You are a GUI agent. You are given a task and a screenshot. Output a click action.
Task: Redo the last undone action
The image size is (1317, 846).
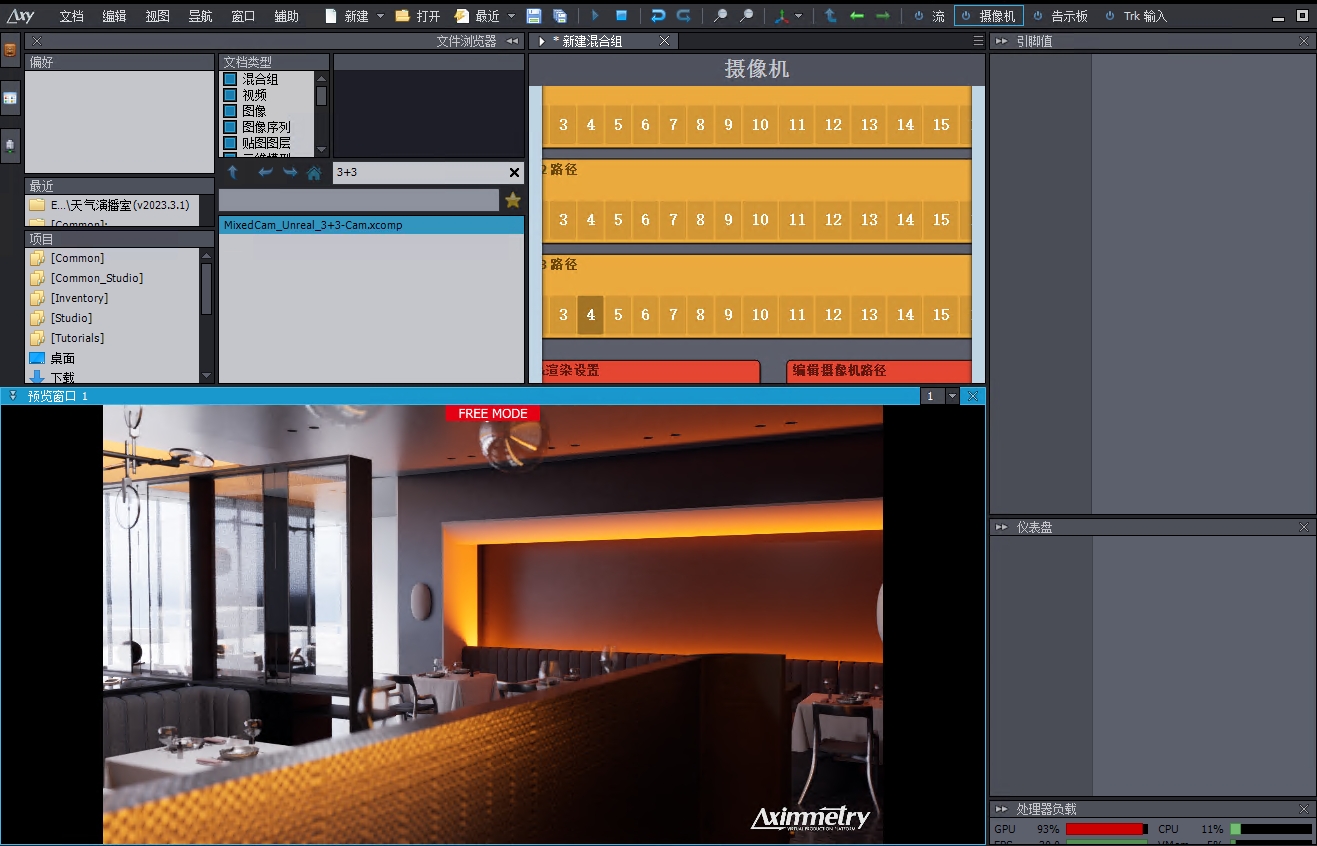684,16
